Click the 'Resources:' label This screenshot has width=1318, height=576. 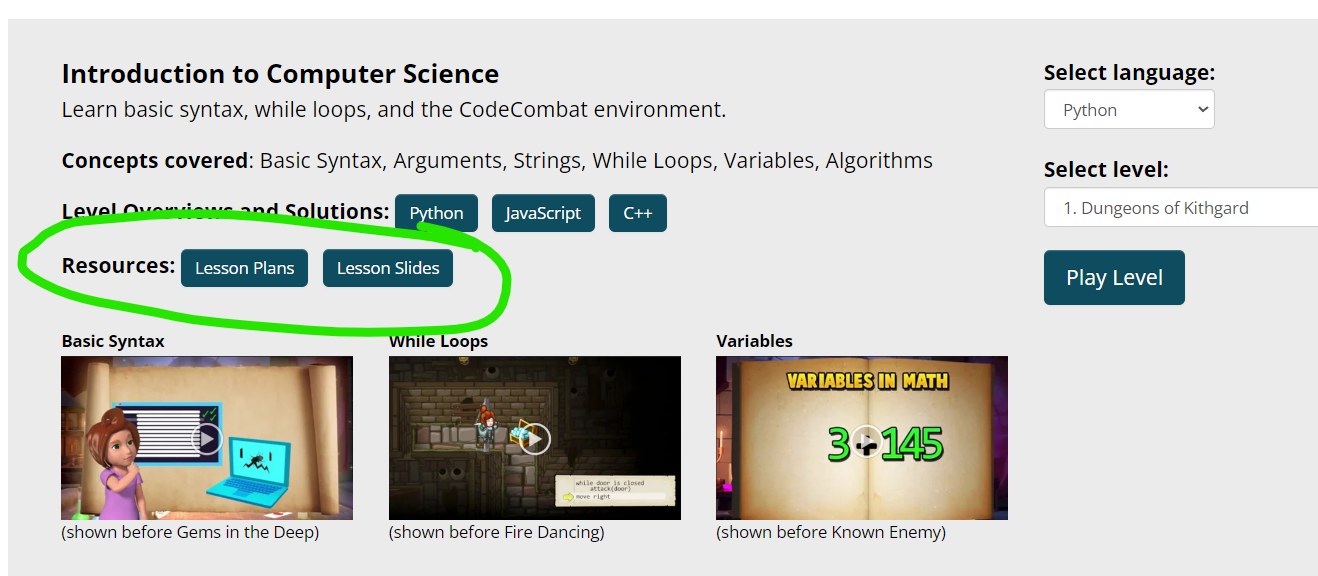118,266
